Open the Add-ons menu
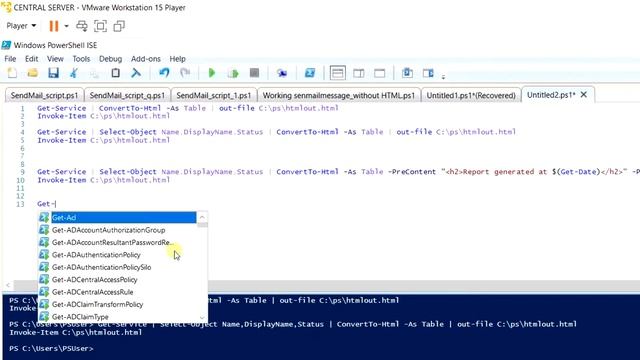This screenshot has height=360, width=640. [146, 59]
